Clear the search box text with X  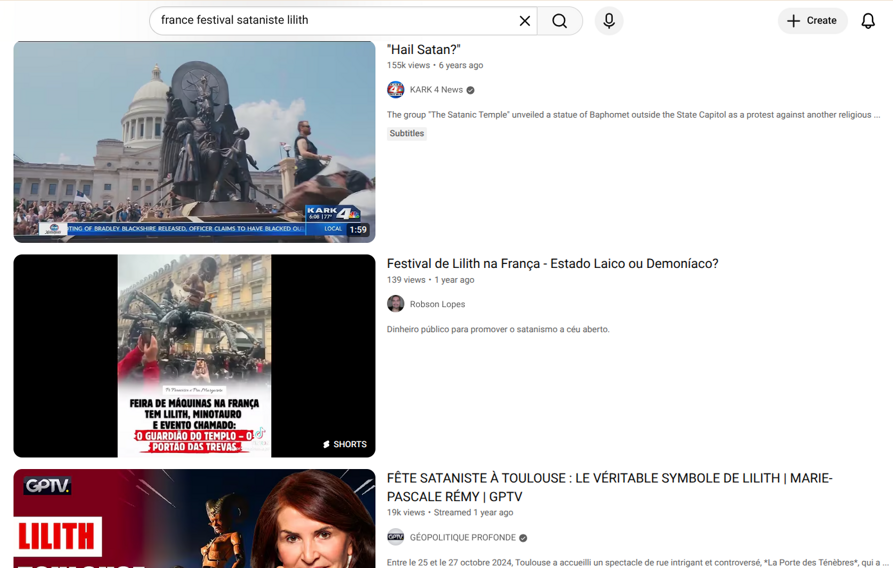525,21
